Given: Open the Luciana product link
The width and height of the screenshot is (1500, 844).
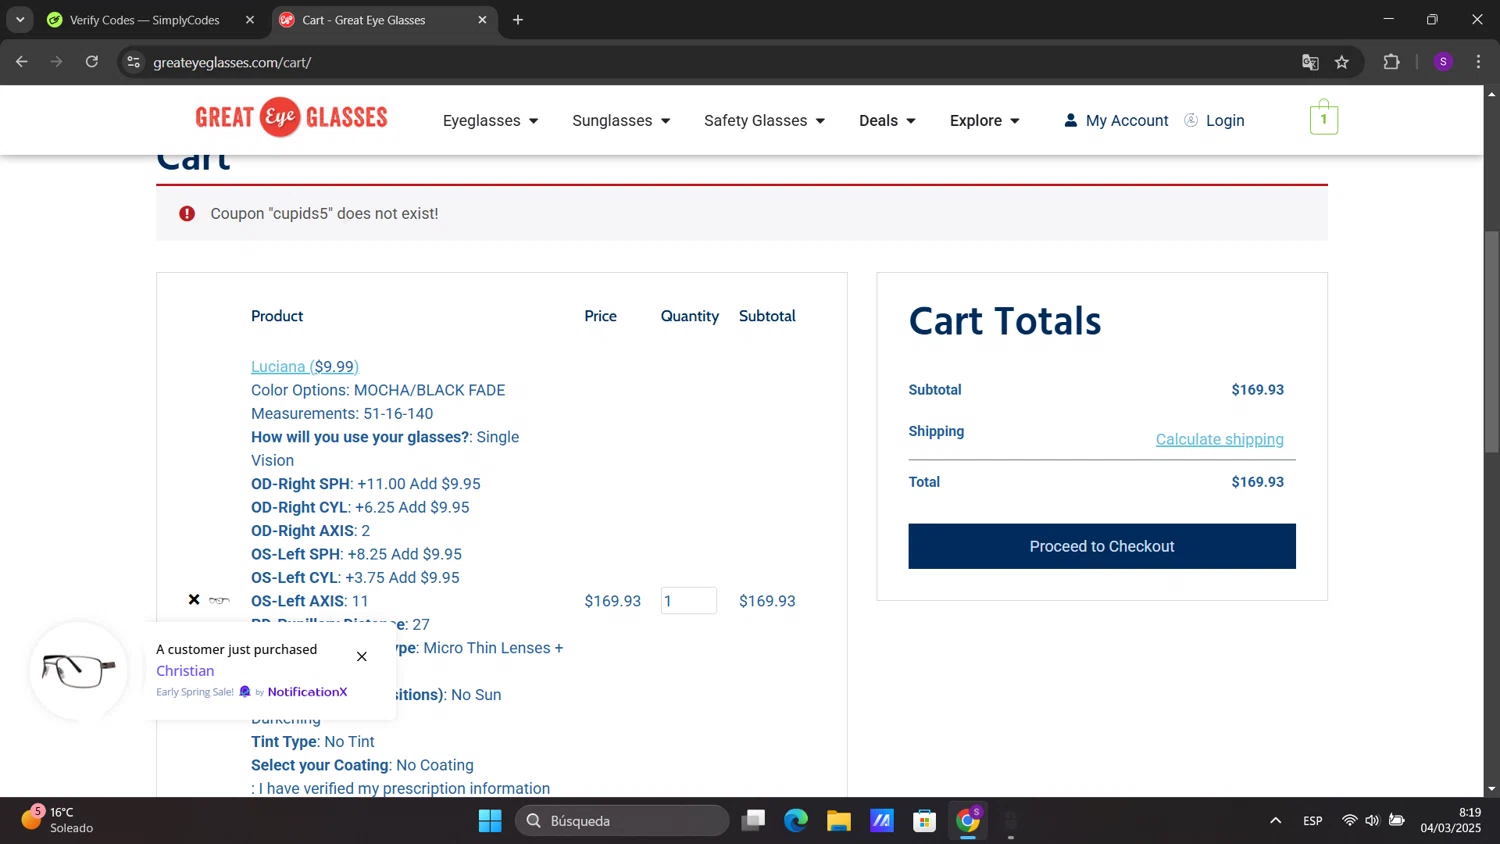Looking at the screenshot, I should 304,367.
